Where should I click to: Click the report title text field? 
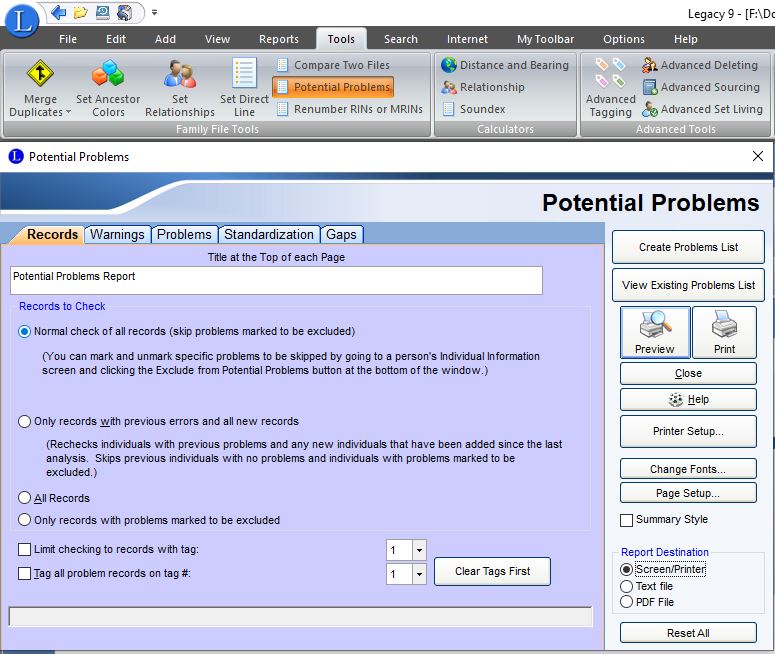click(x=276, y=280)
